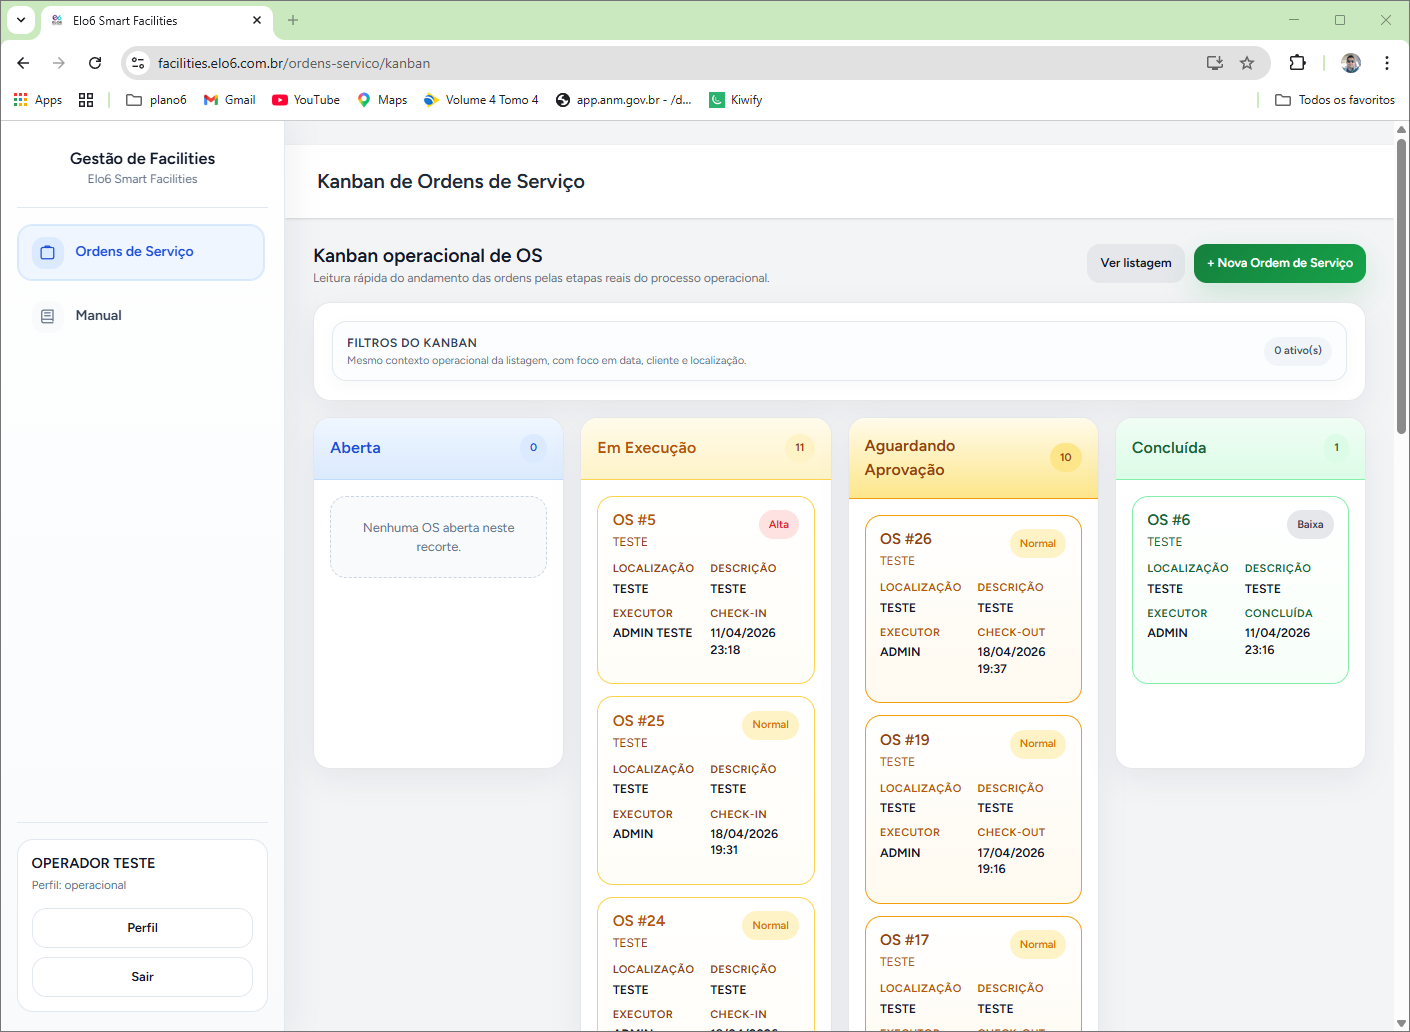Click the Em Execução column header

click(705, 448)
